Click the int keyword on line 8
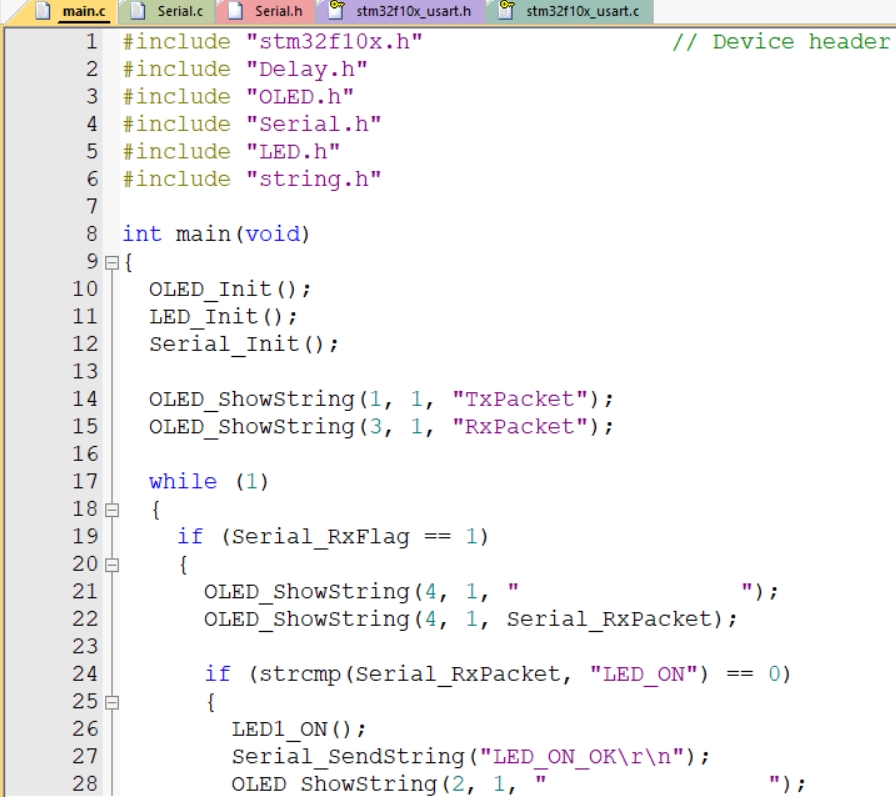 coord(142,234)
